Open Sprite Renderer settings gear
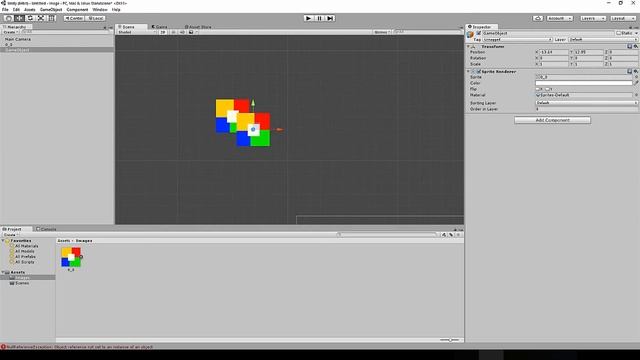The height and width of the screenshot is (360, 640). click(x=636, y=71)
